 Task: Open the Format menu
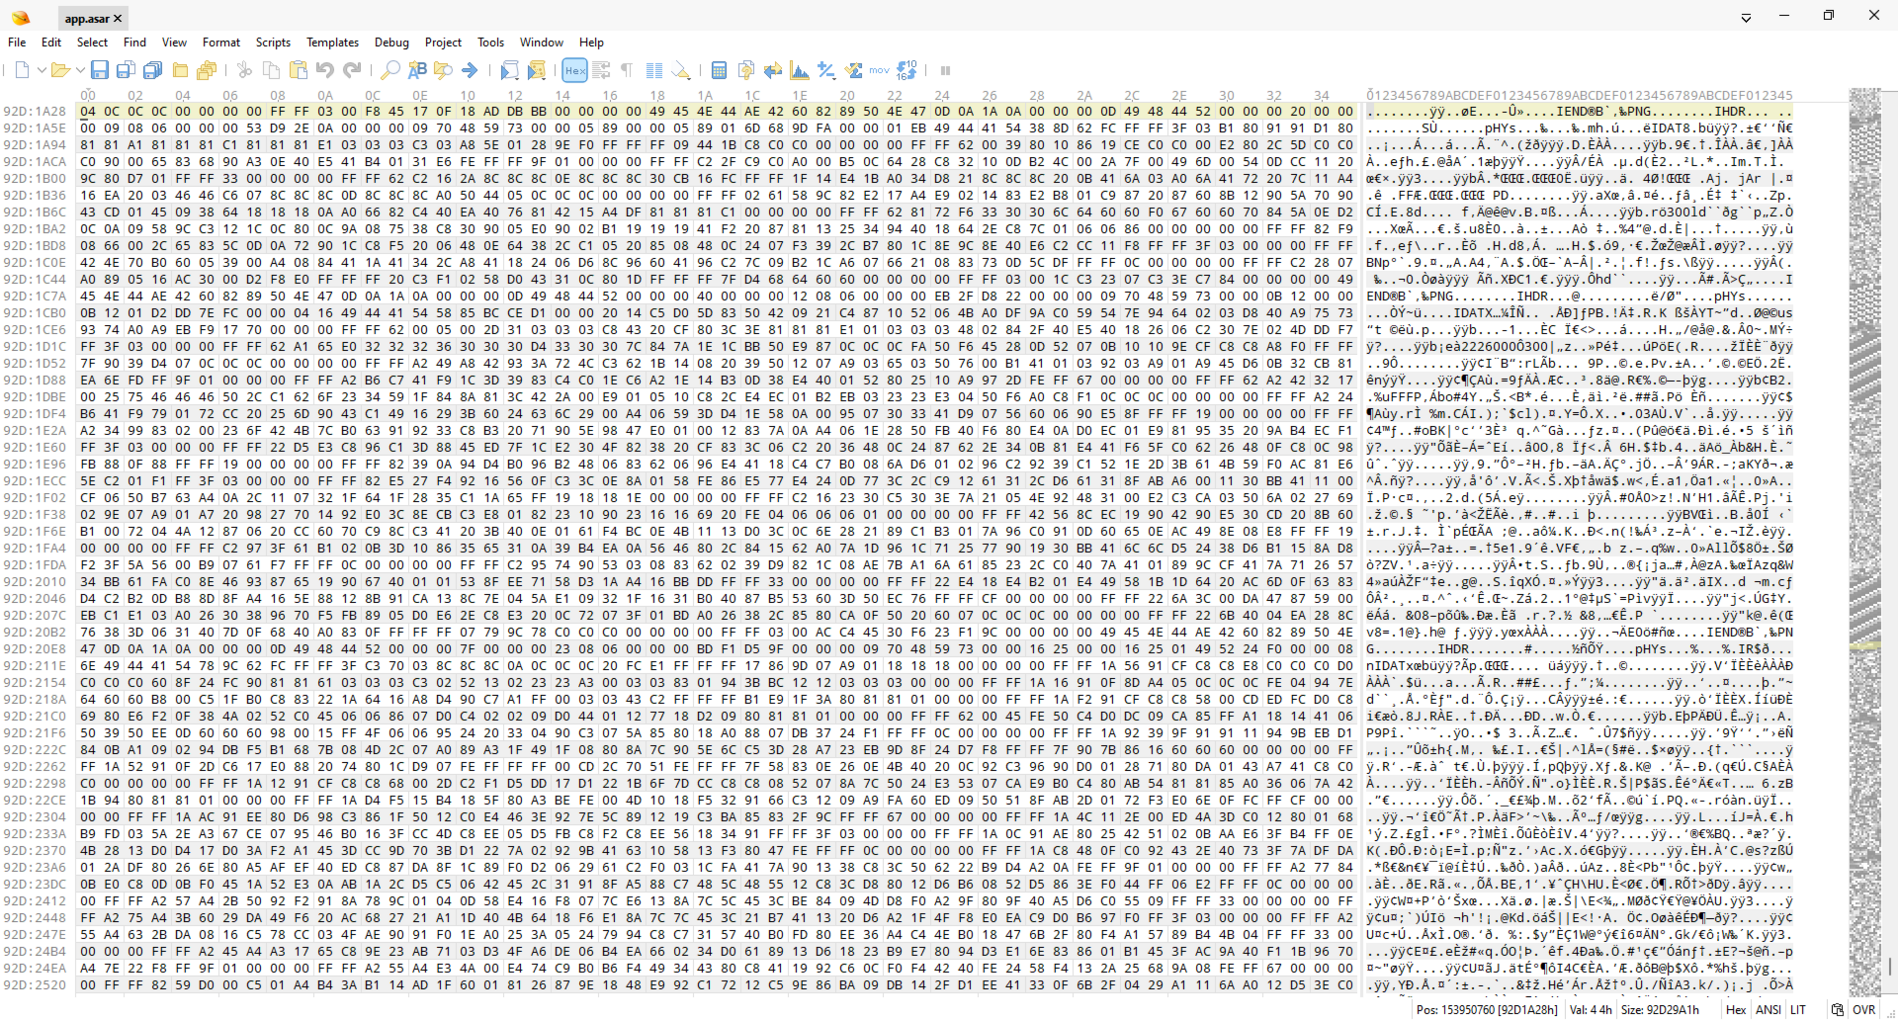[x=221, y=42]
